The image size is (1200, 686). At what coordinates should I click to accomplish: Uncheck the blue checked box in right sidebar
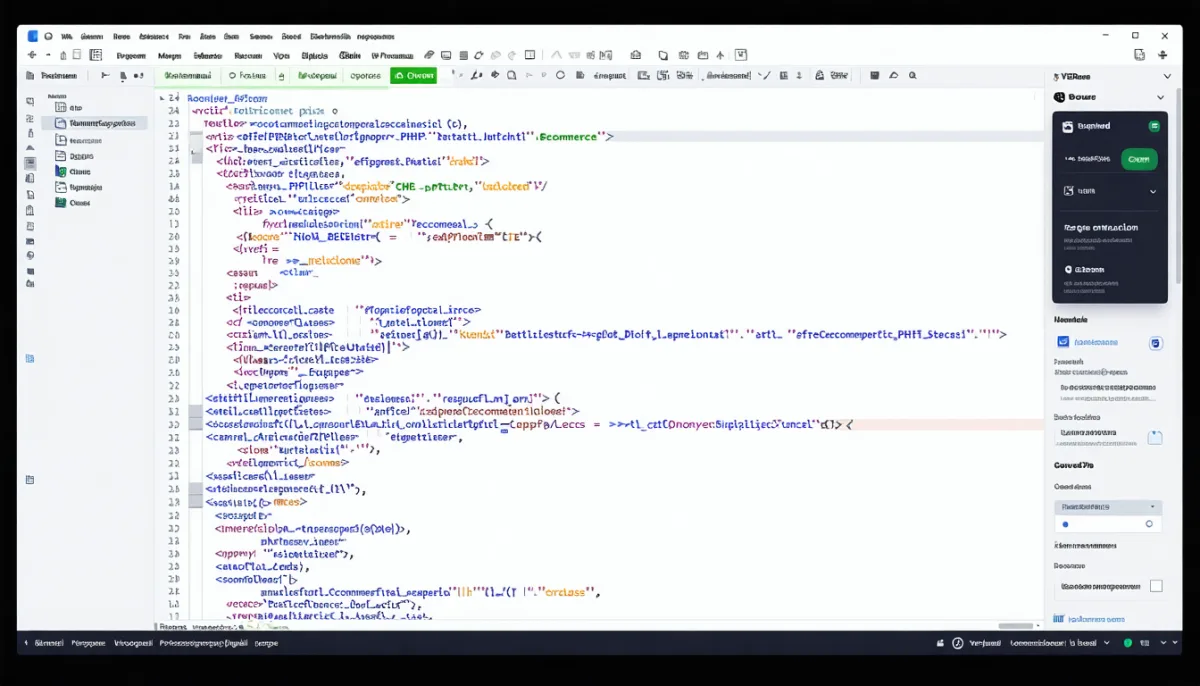point(1063,342)
